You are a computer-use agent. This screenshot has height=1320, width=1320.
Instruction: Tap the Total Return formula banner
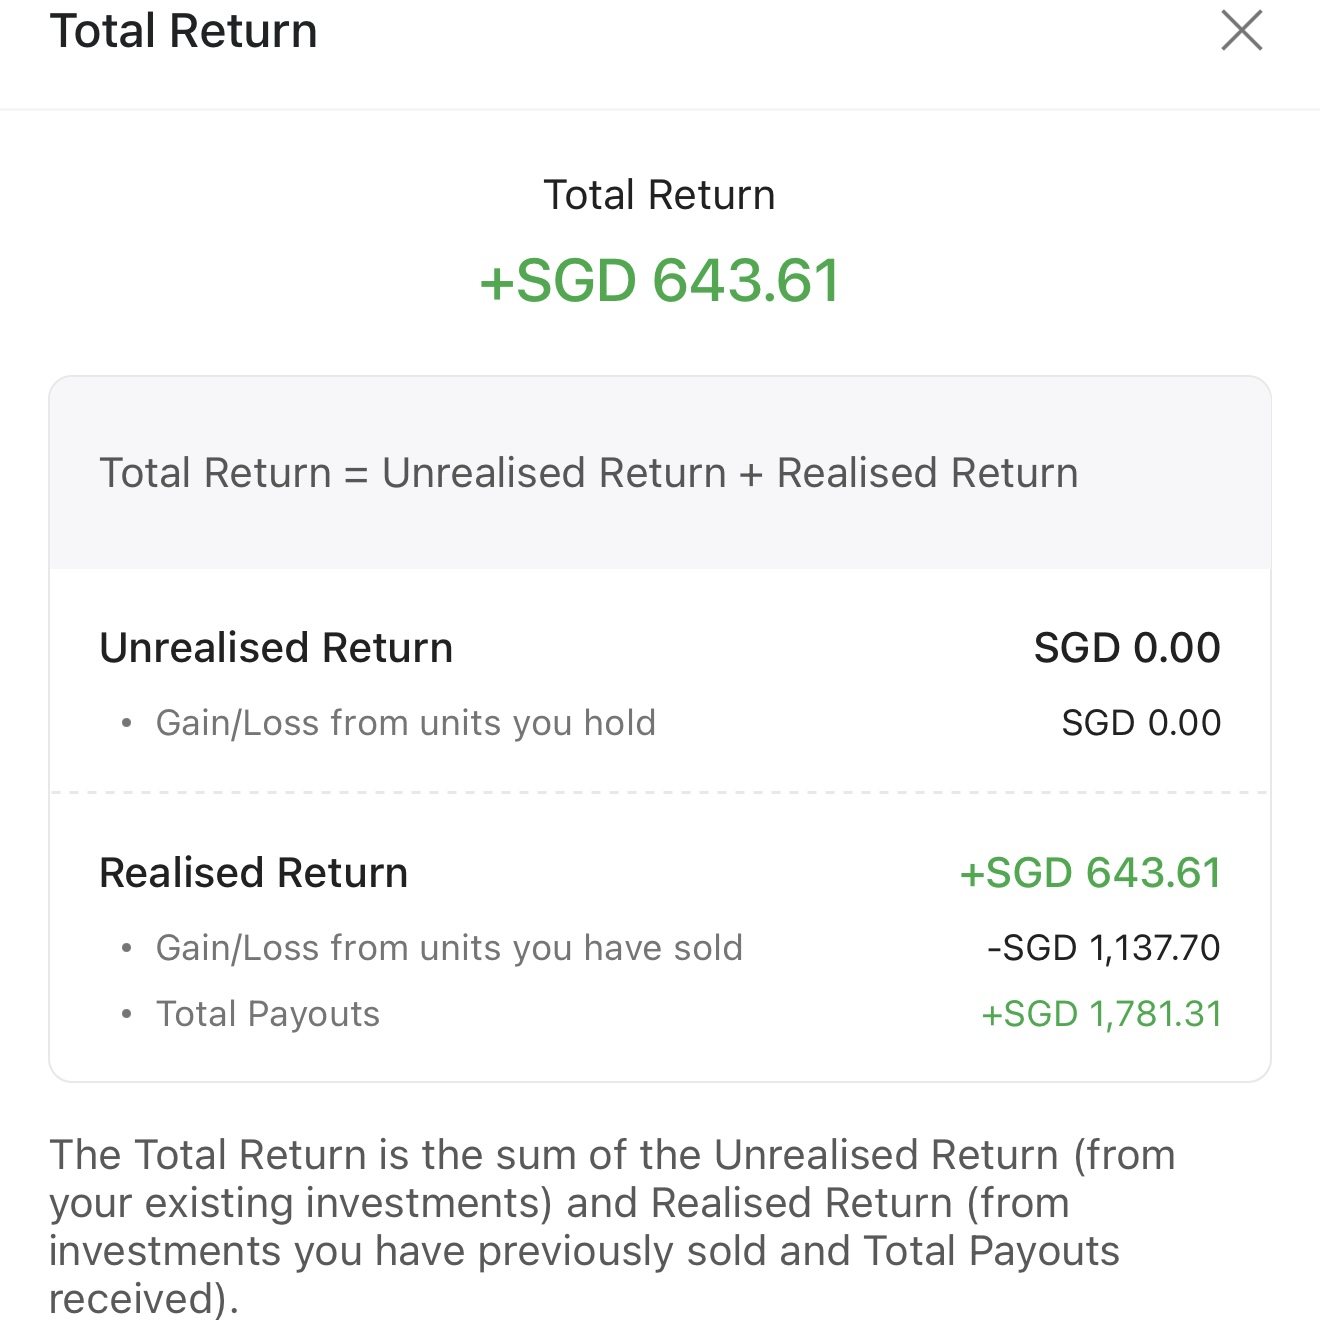[660, 473]
